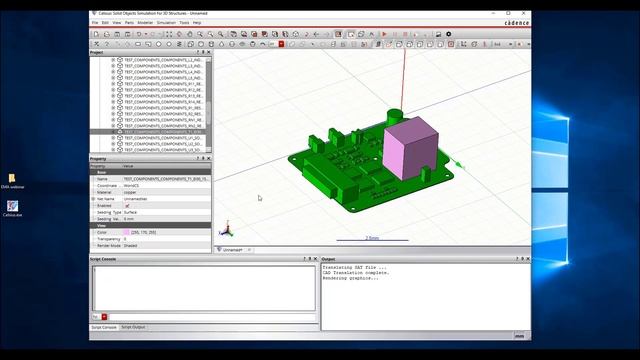Switch to the Script Output tab

click(x=133, y=327)
